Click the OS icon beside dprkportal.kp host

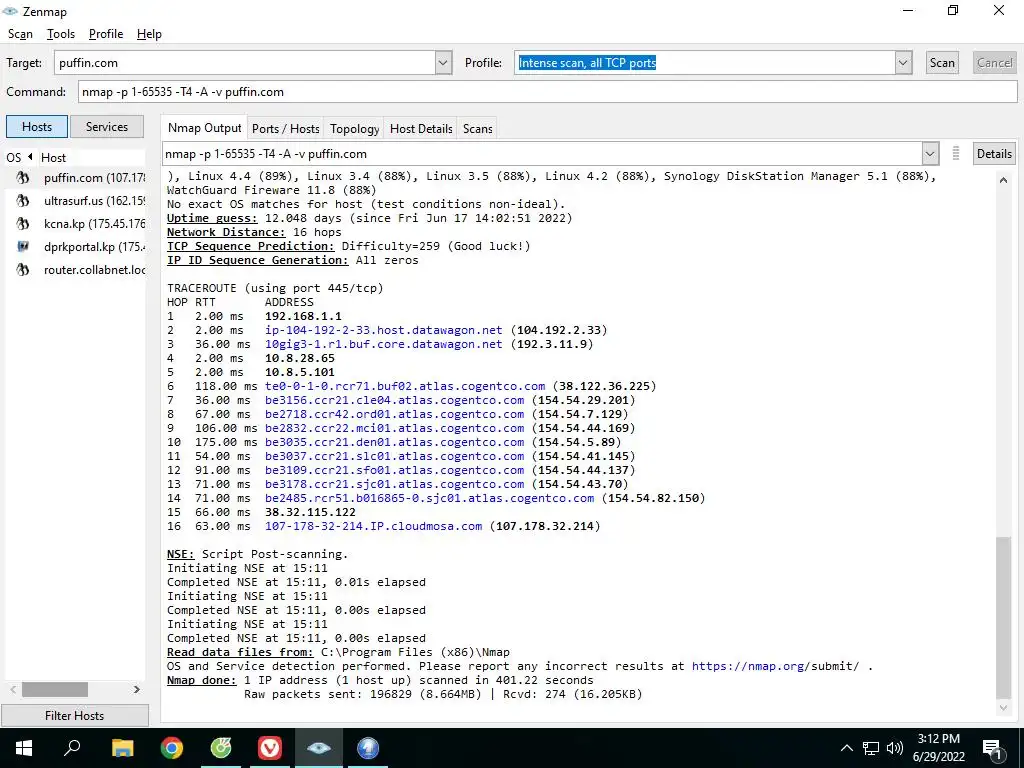23,247
